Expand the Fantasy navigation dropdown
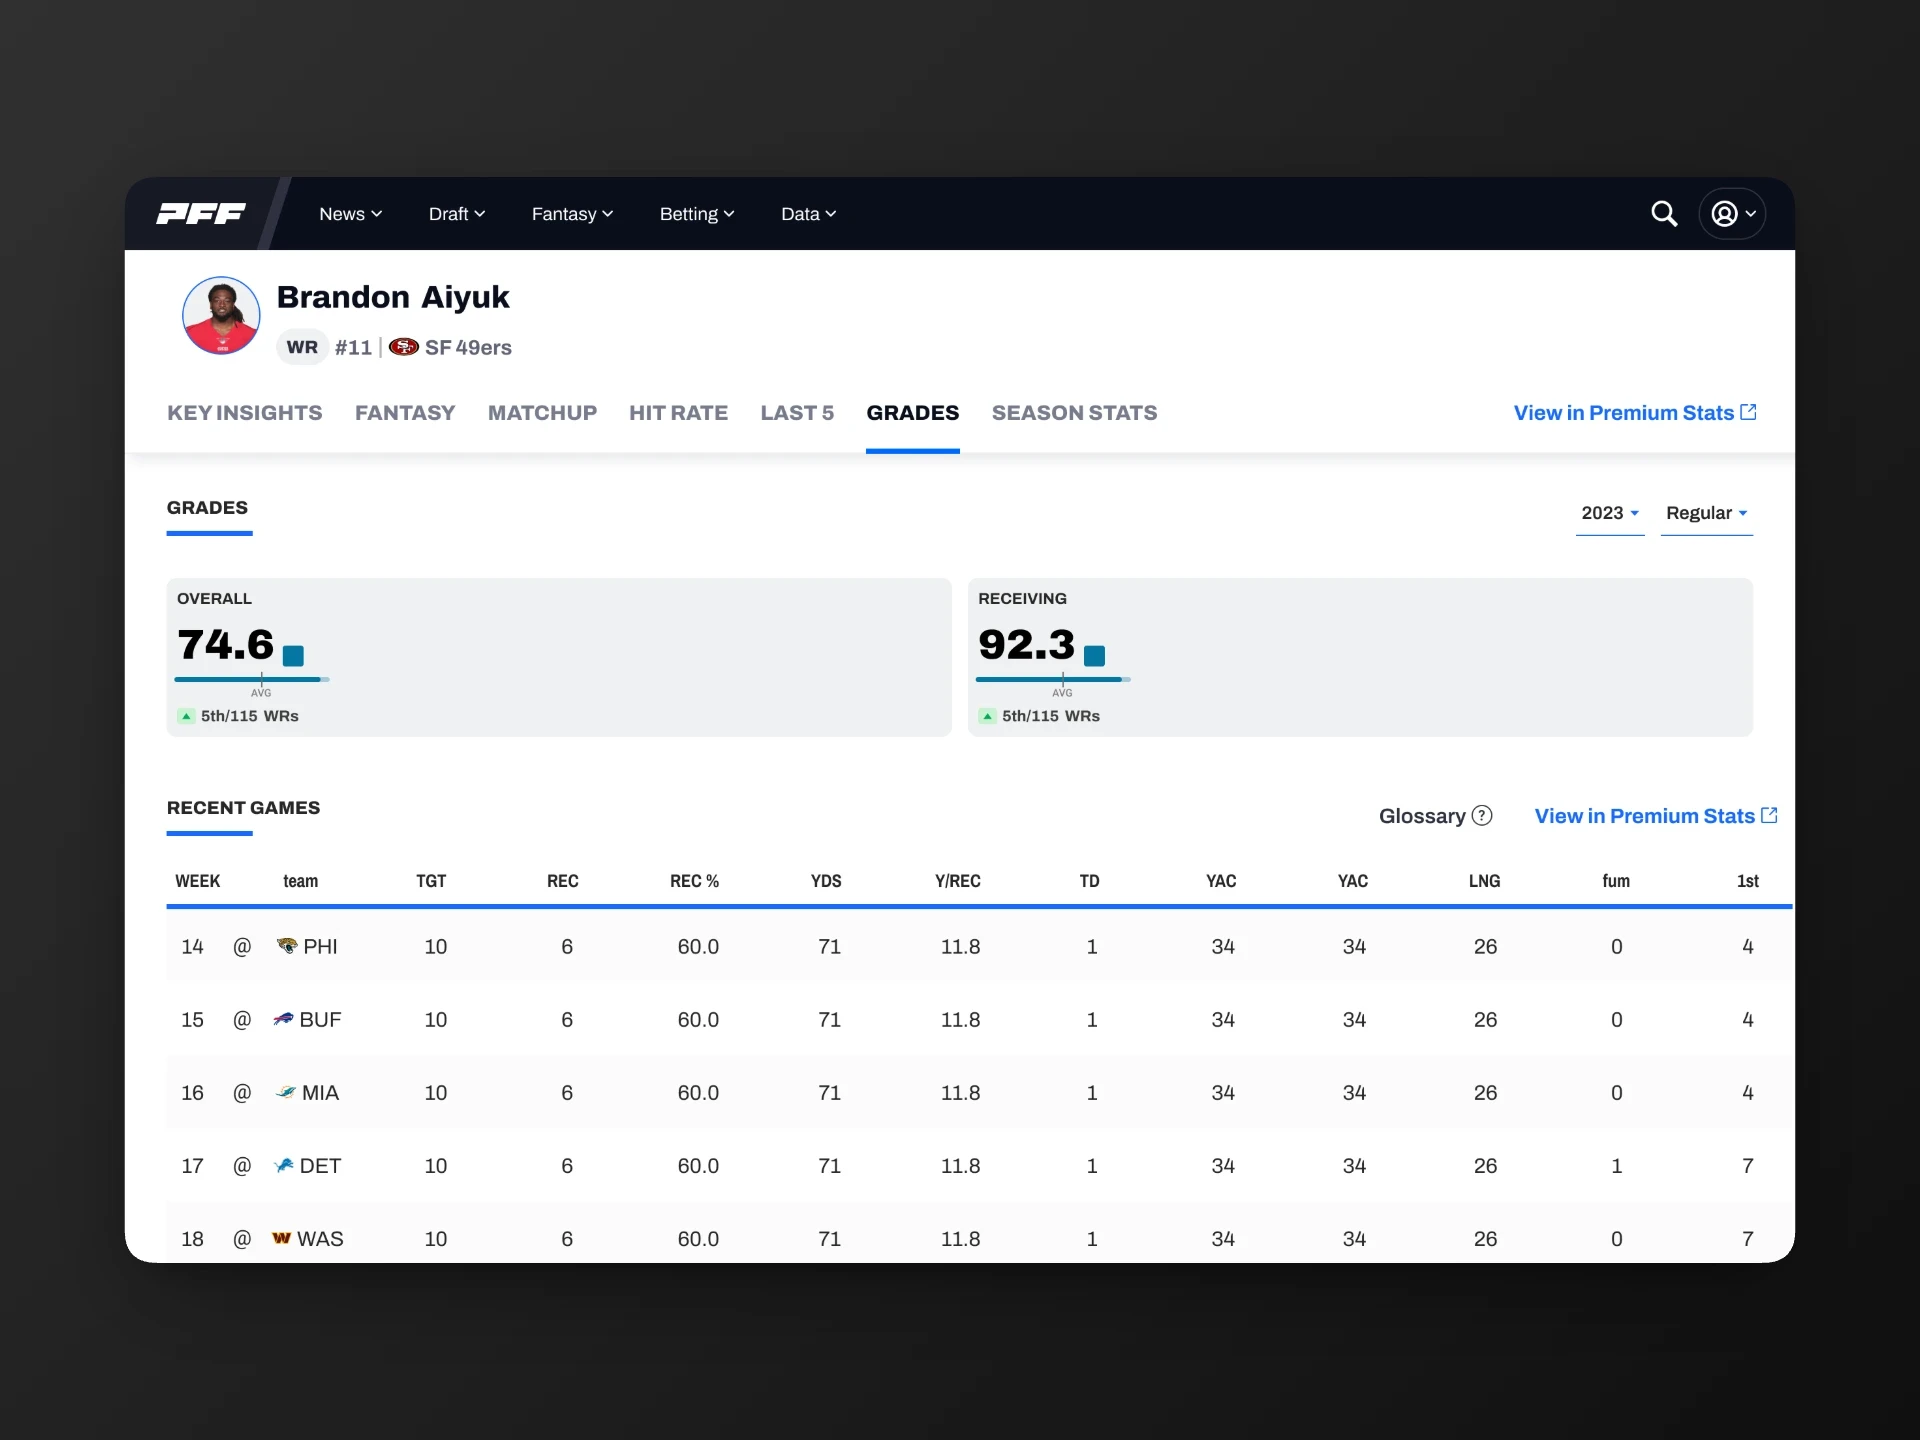The image size is (1920, 1440). point(572,214)
